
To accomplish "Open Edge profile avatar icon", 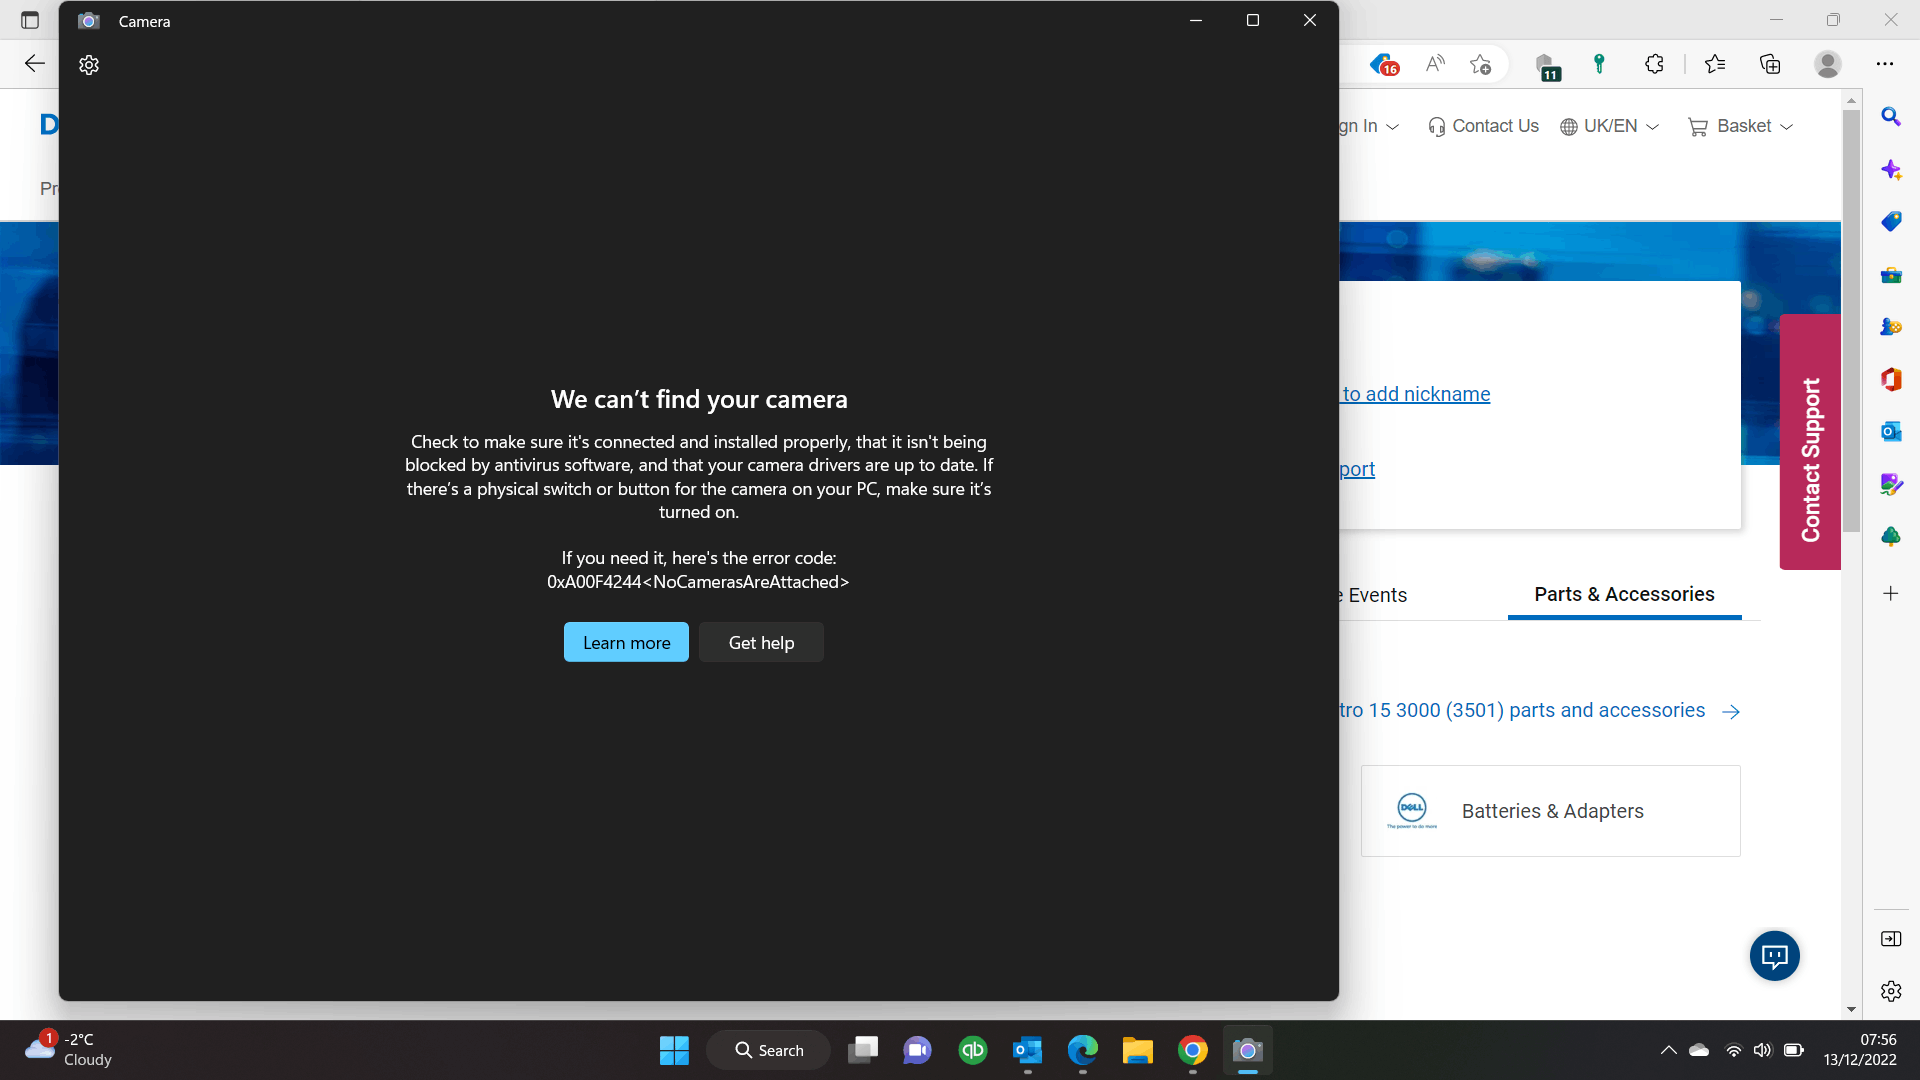I will pyautogui.click(x=1828, y=64).
